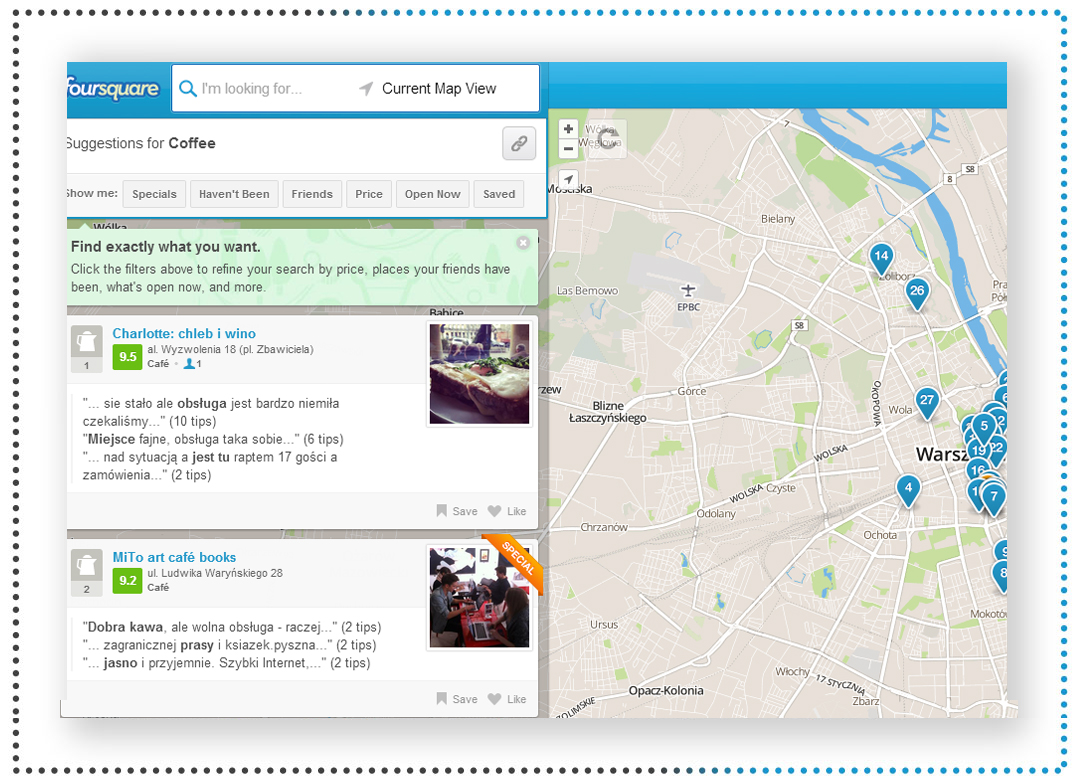Click map pin number 27
This screenshot has height=784, width=1080.
[927, 401]
